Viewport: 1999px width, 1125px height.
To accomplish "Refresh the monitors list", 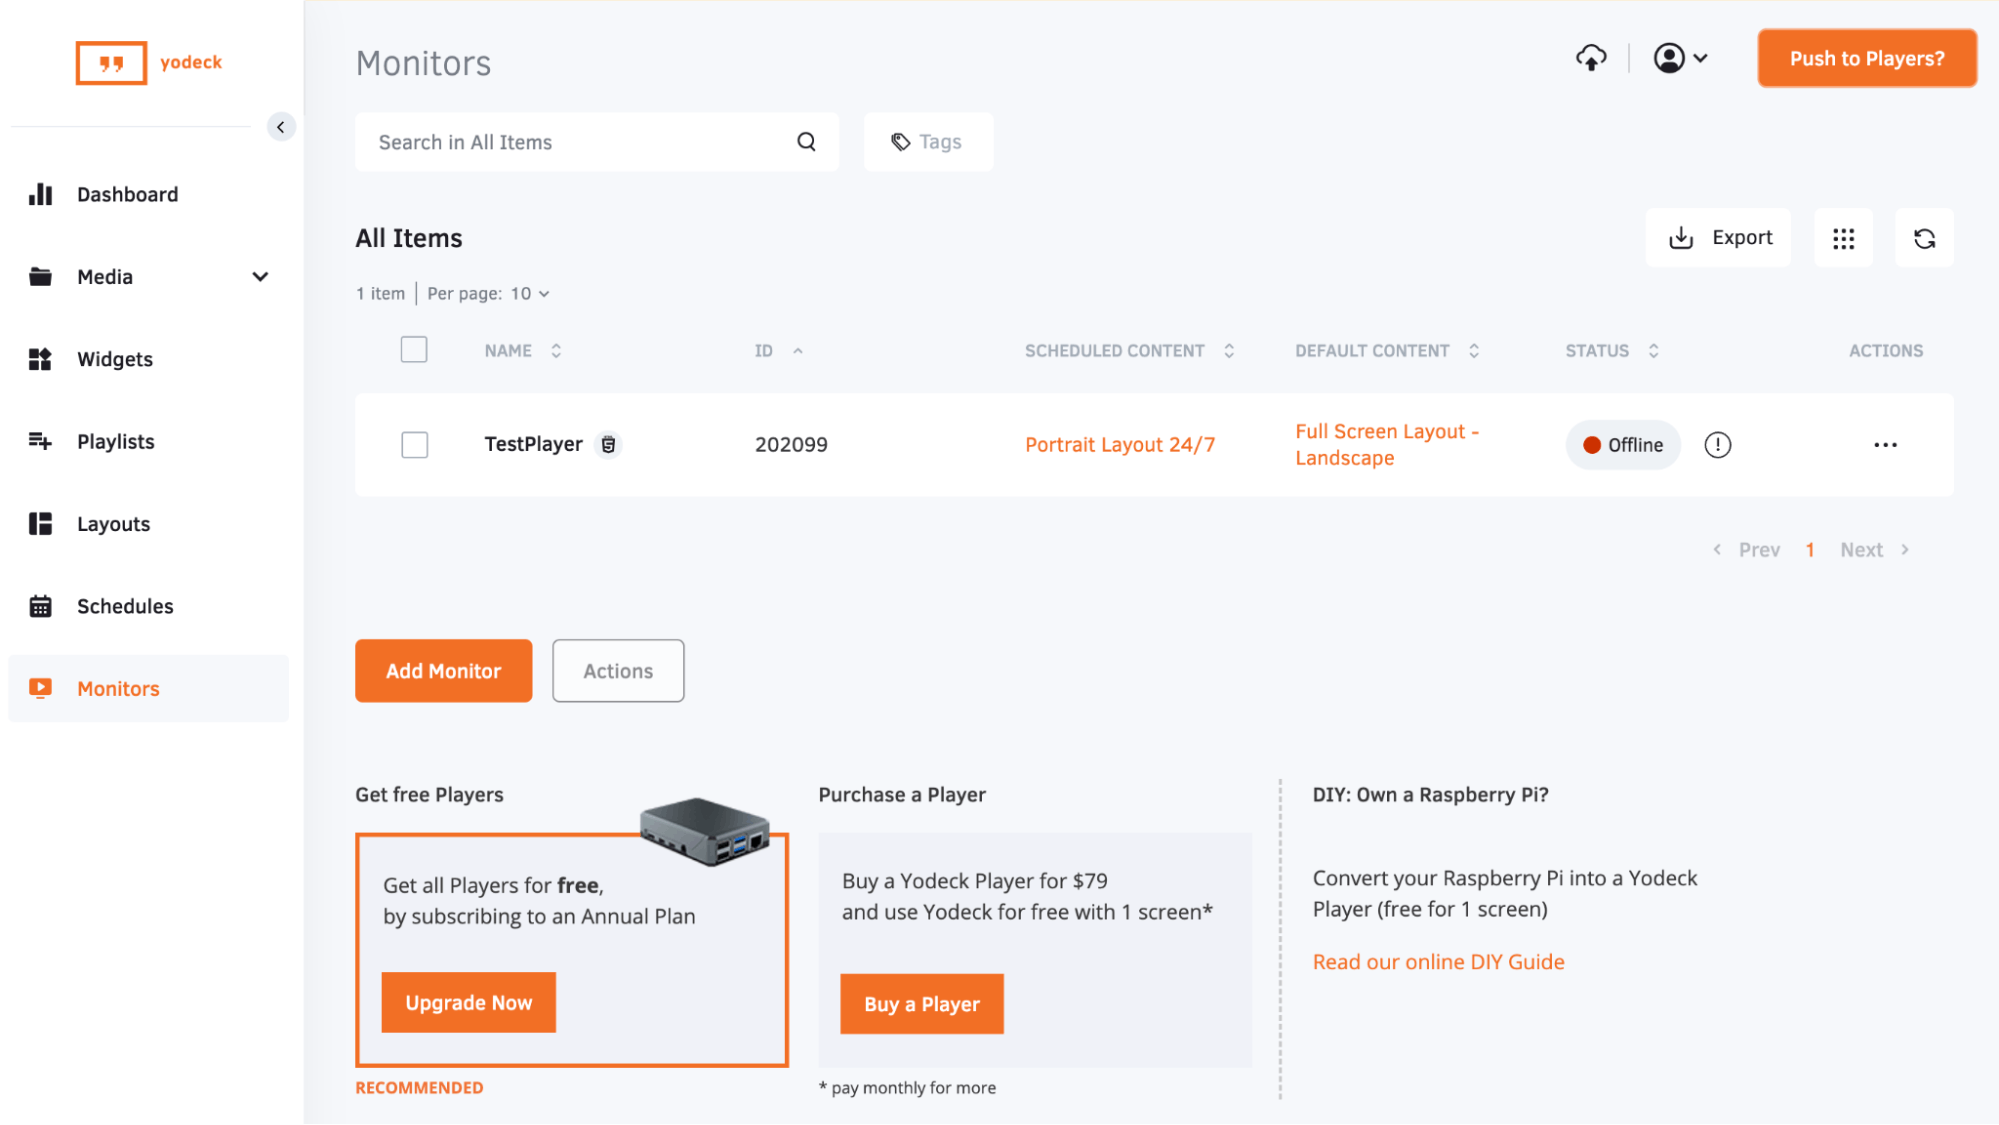I will (x=1924, y=238).
